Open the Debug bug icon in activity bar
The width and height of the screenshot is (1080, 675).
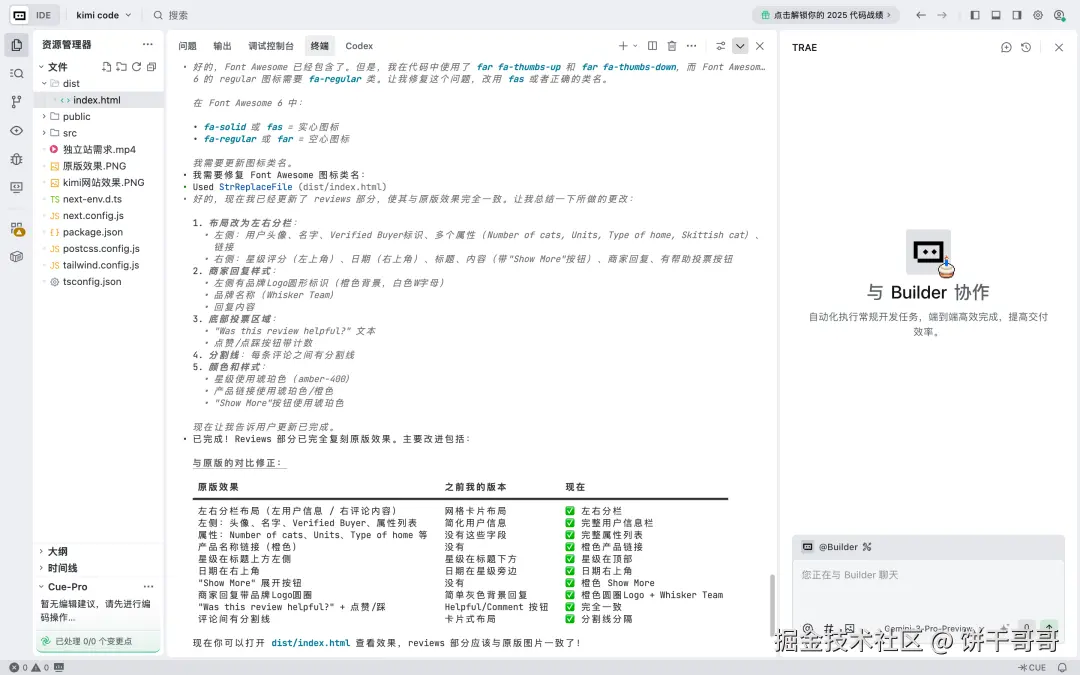pos(17,159)
